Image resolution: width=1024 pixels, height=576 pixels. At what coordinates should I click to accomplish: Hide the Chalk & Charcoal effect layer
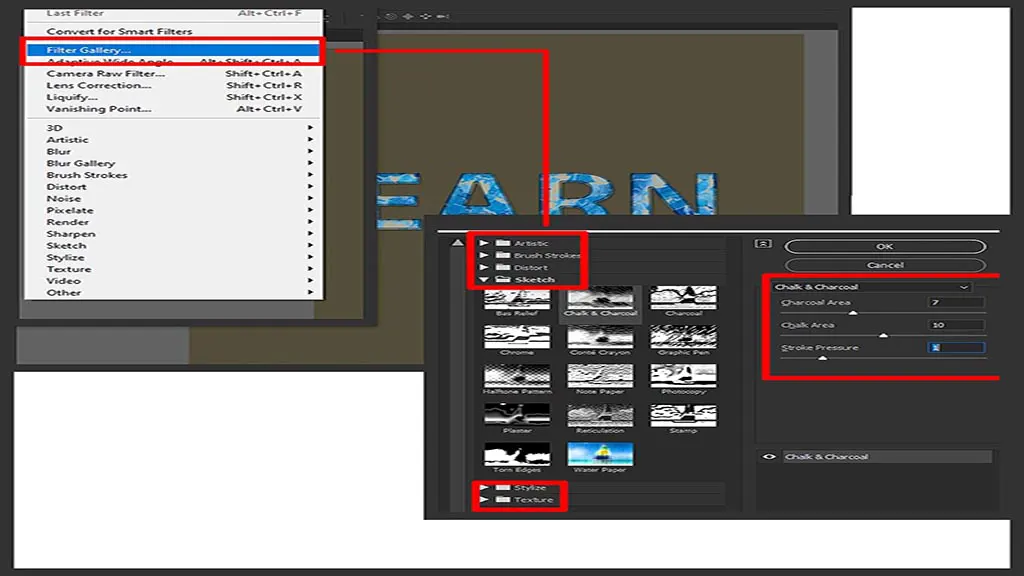pos(769,456)
